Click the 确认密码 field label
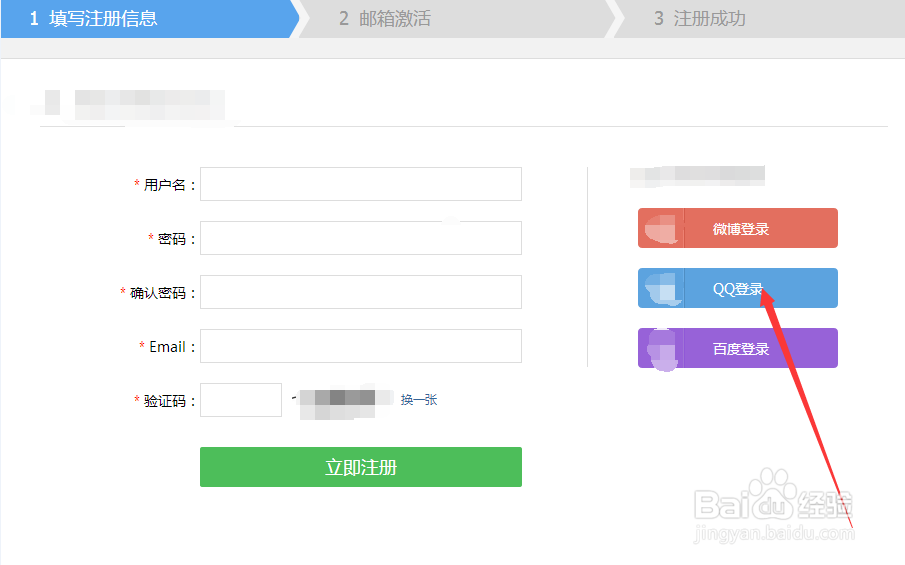This screenshot has width=905, height=565. [158, 293]
